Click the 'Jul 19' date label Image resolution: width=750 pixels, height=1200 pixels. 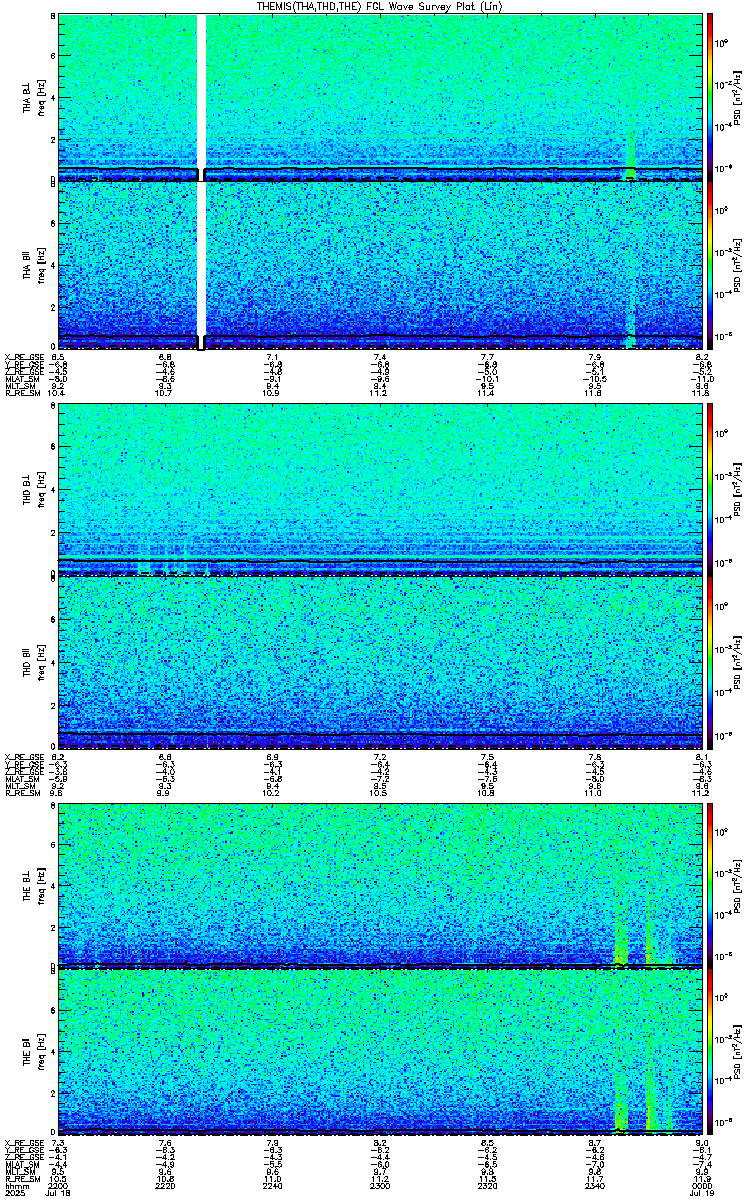[702, 1193]
